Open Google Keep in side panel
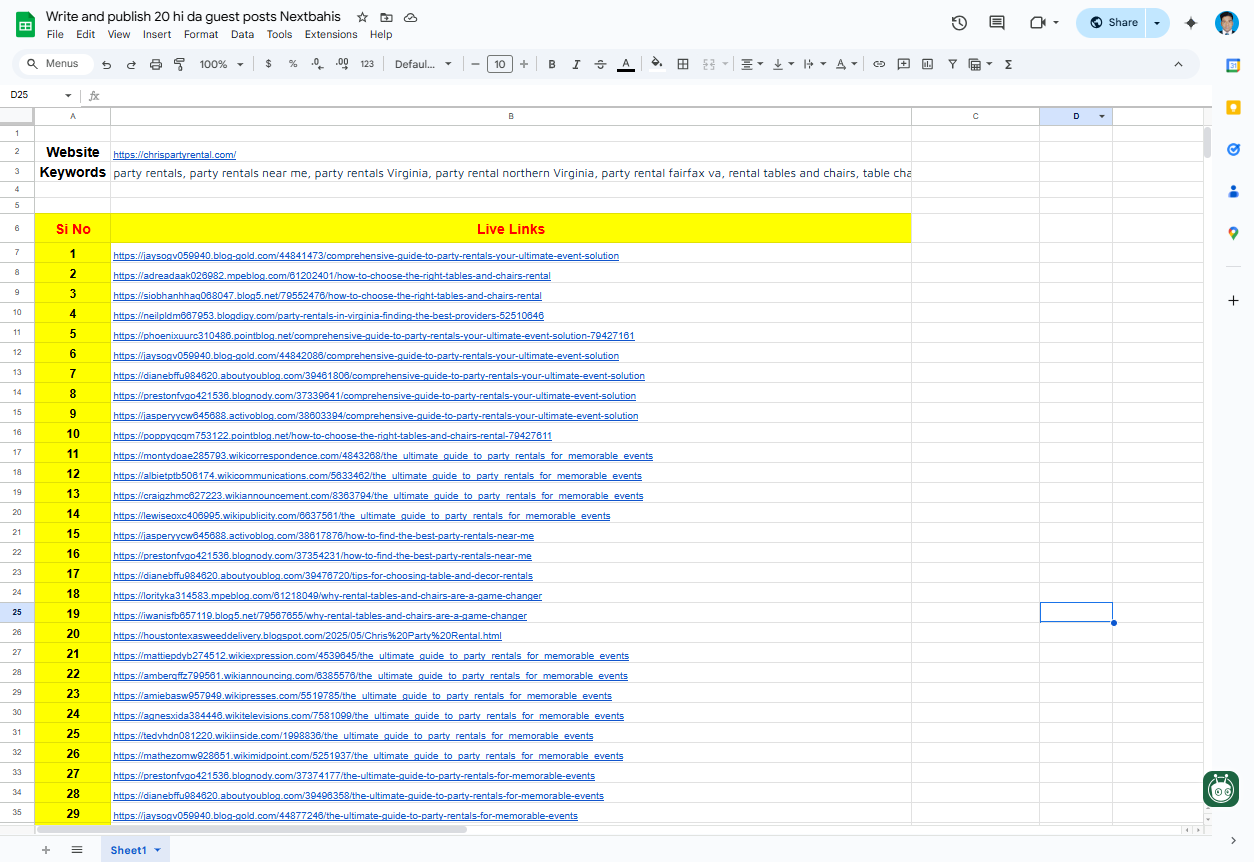 pos(1233,107)
